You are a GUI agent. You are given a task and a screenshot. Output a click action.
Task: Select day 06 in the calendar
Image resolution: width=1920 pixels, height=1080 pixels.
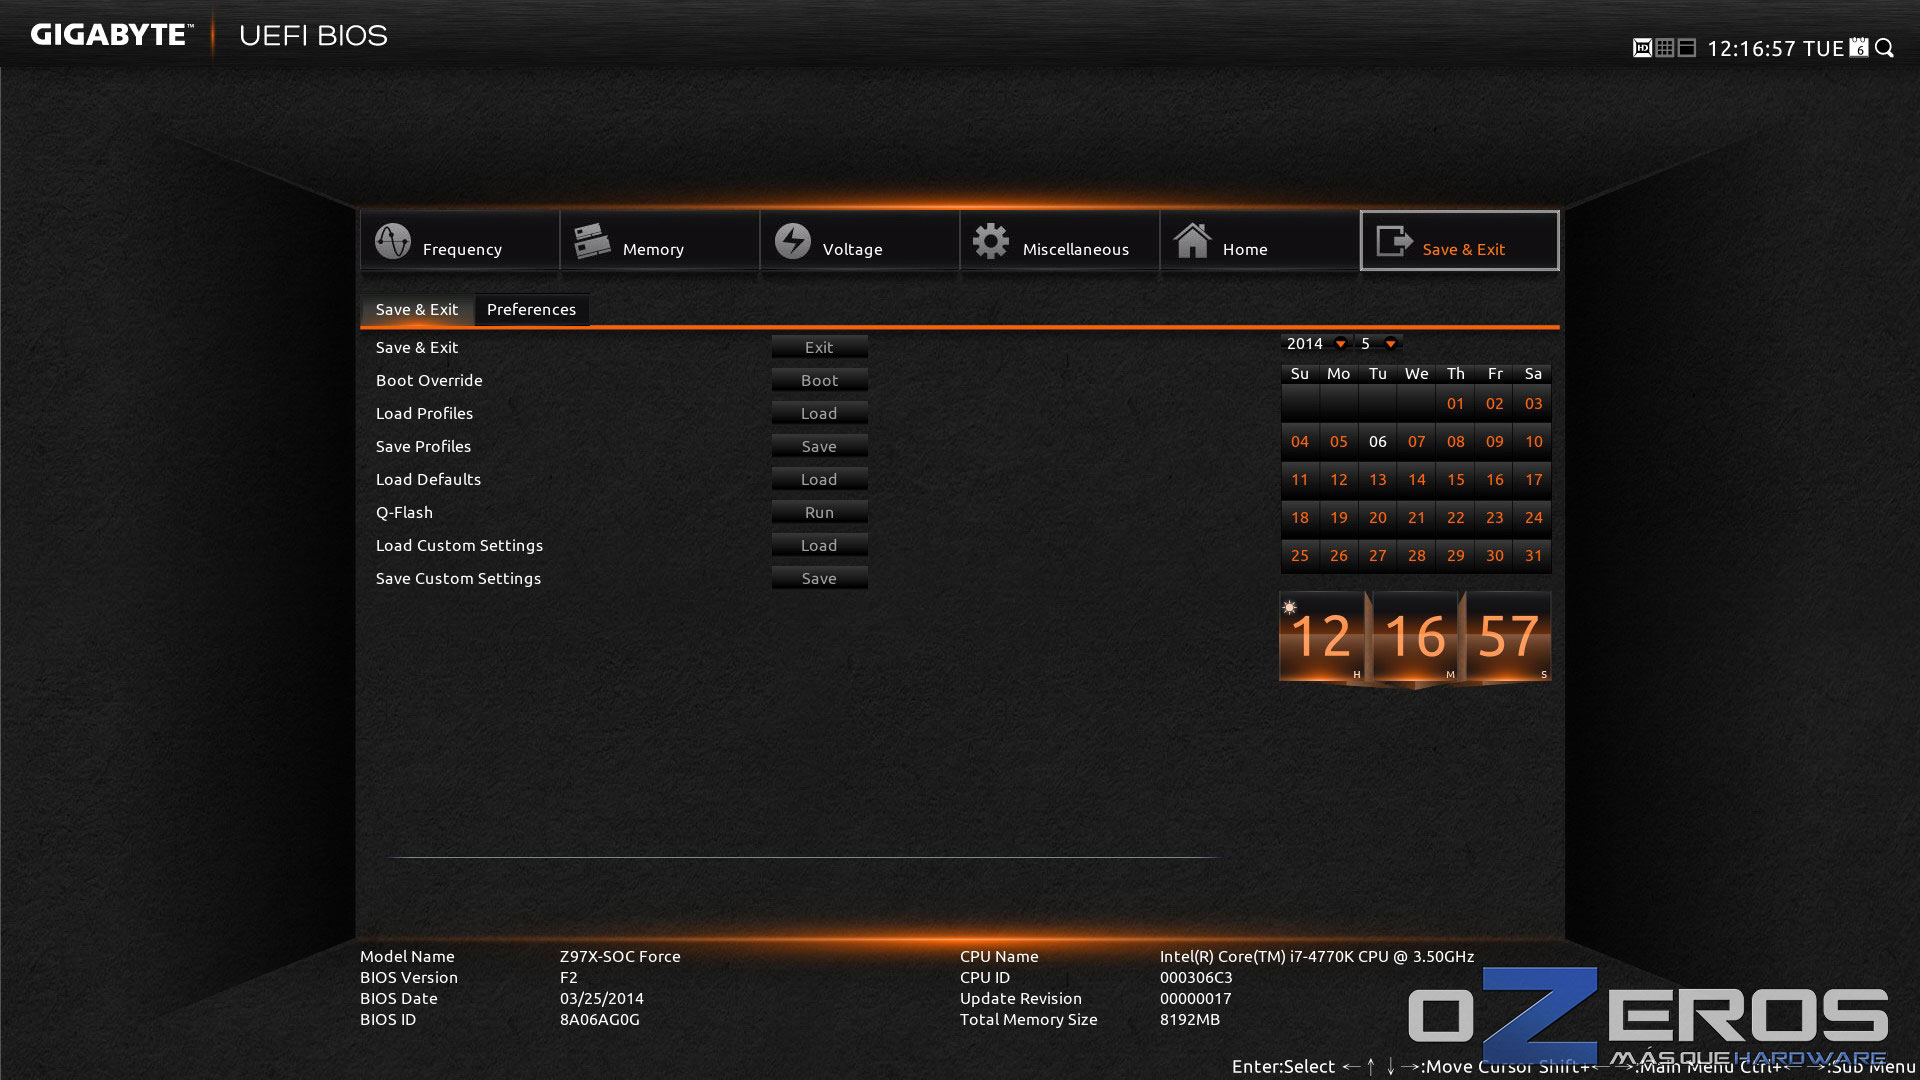pos(1378,442)
